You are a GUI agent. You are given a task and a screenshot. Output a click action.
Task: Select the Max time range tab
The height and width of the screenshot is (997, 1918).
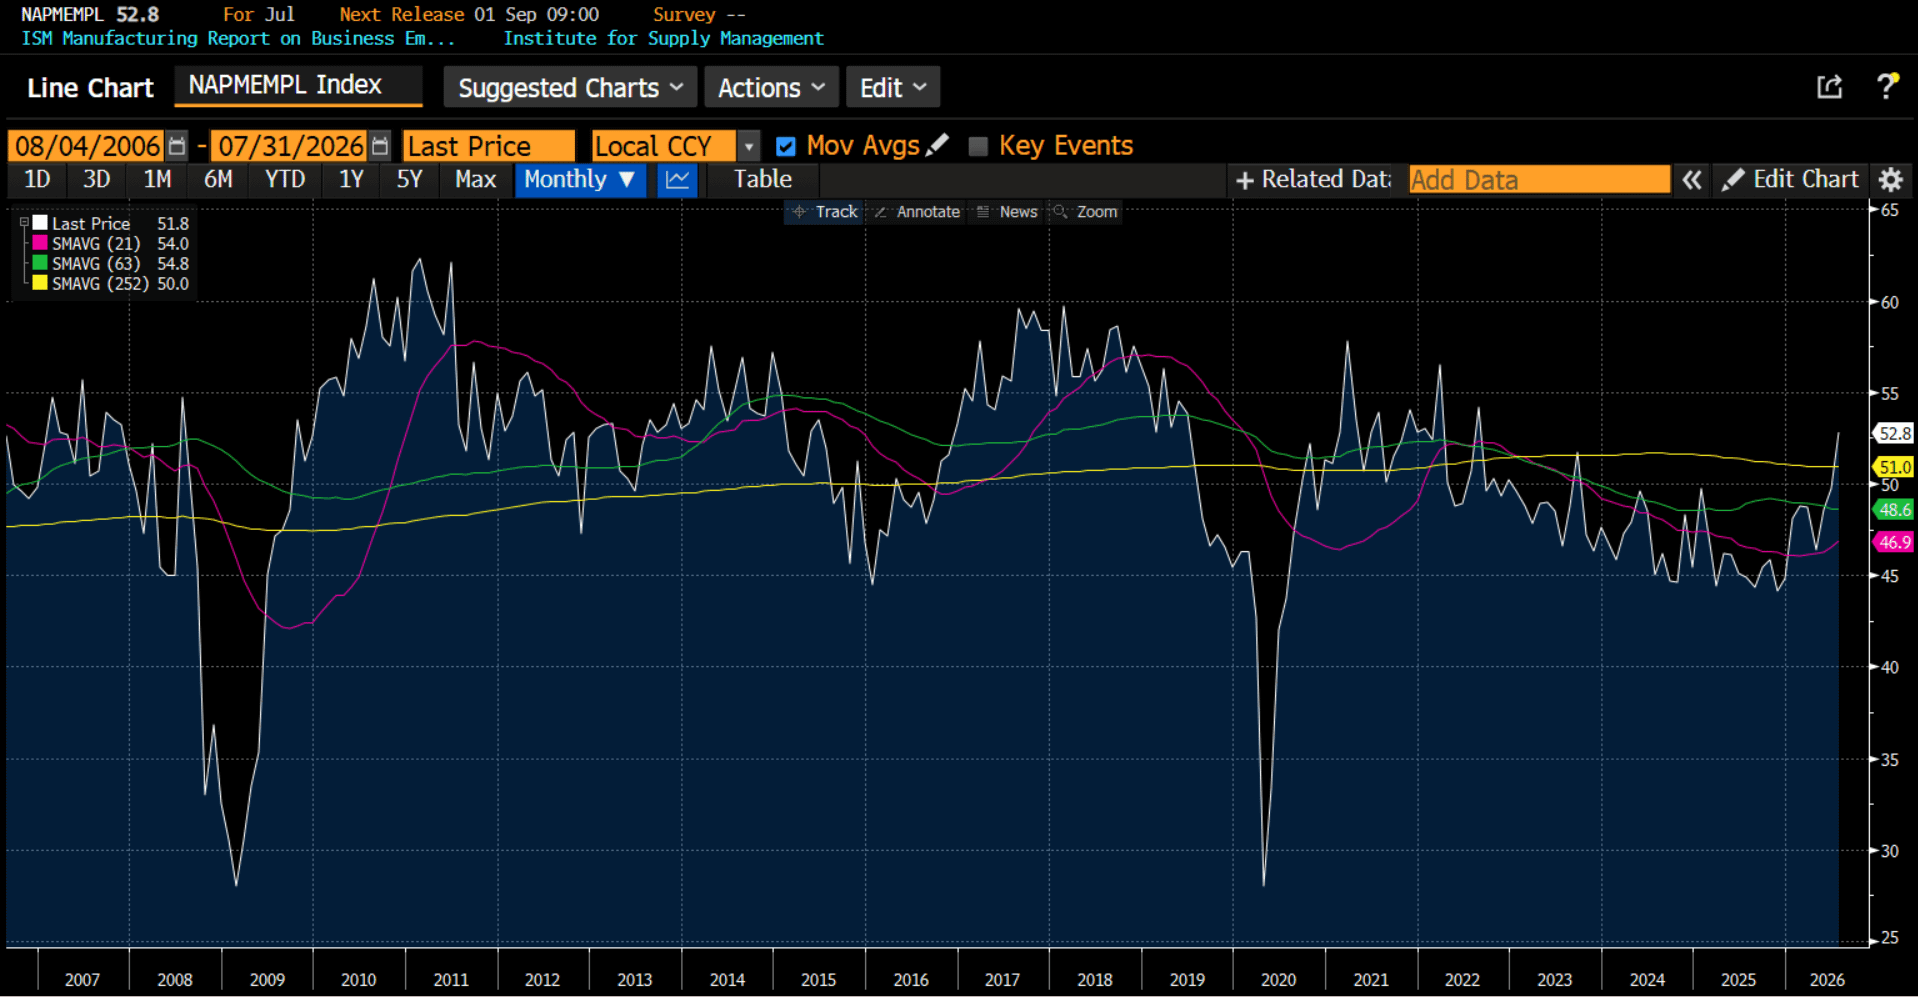[475, 180]
